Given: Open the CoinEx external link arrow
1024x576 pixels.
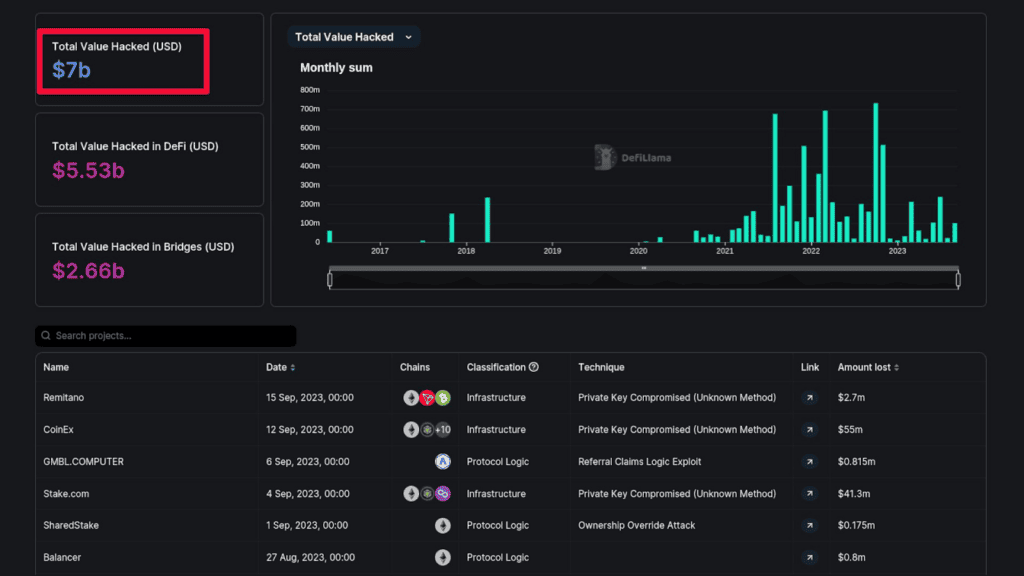Looking at the screenshot, I should click(x=810, y=430).
